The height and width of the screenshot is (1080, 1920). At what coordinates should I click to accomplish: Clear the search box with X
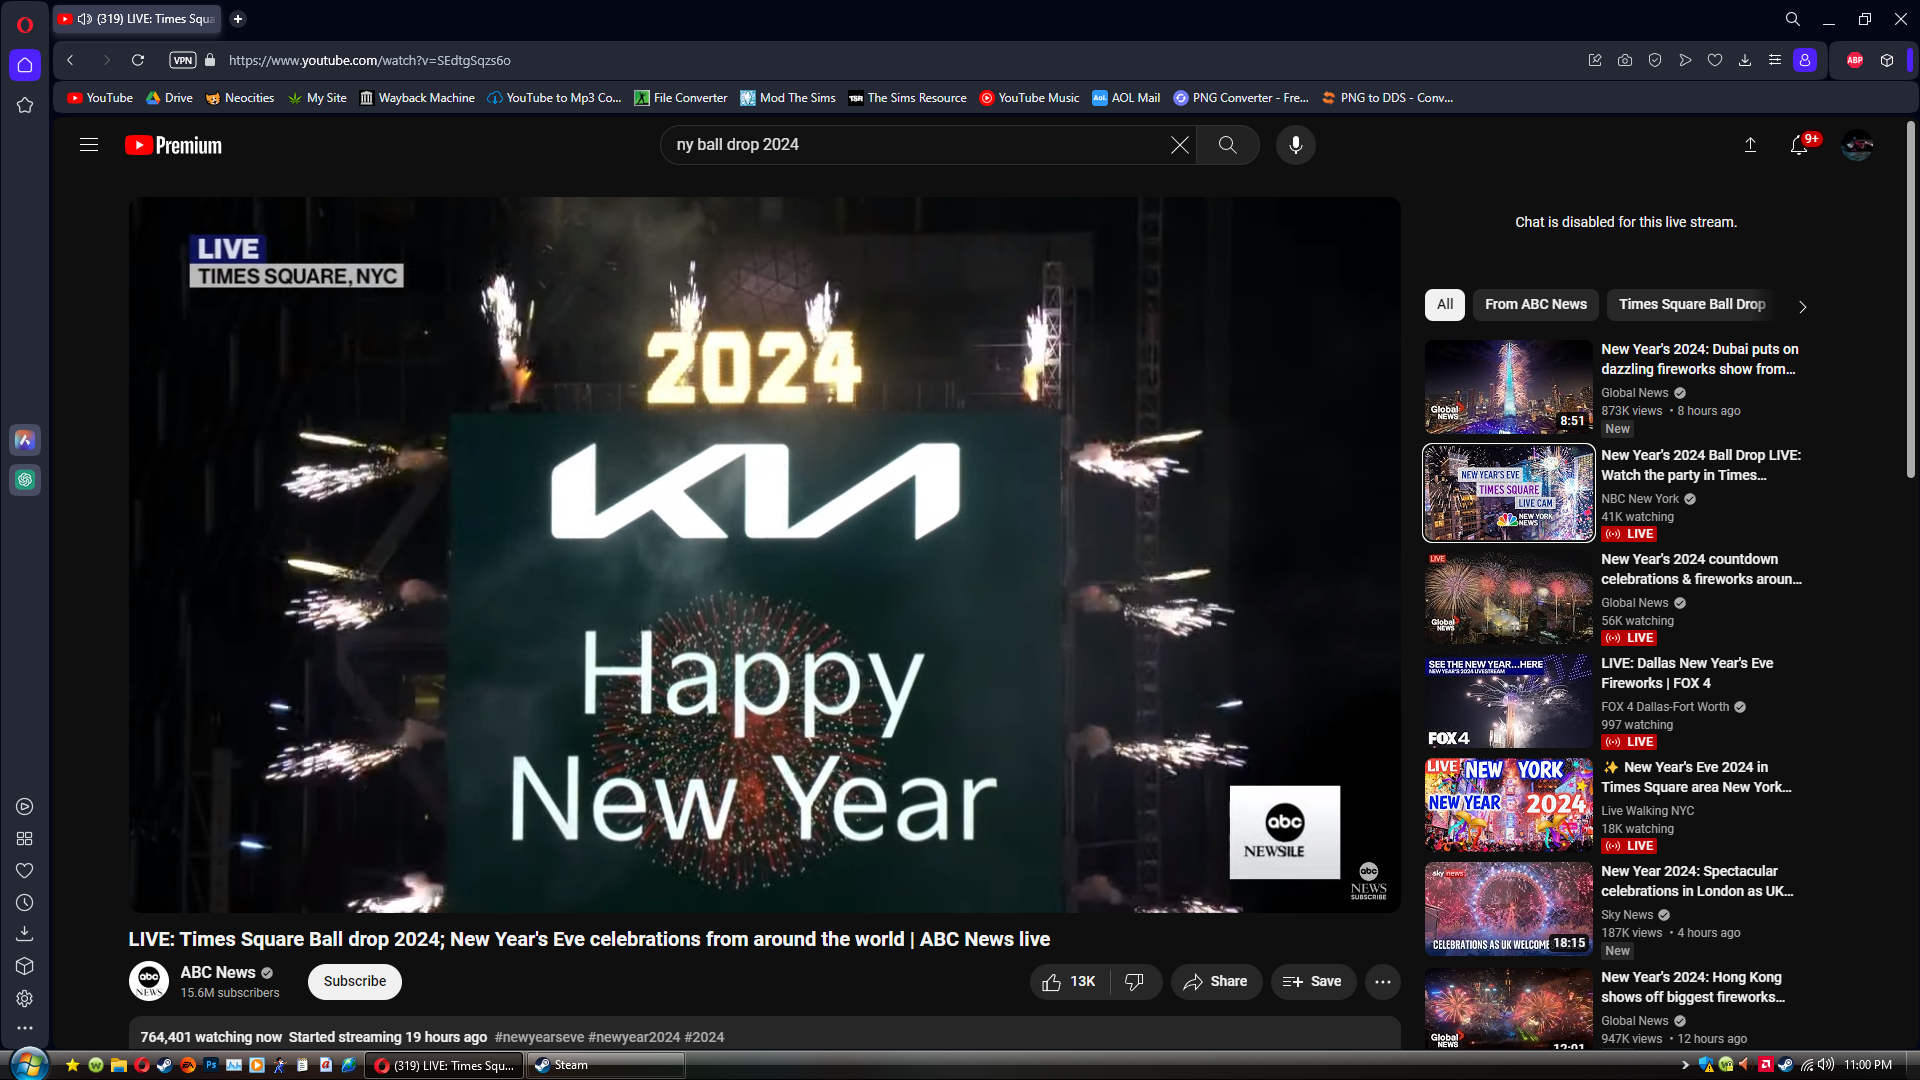[x=1180, y=145]
